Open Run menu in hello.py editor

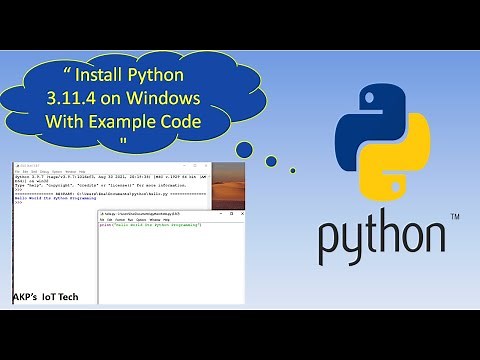[x=130, y=220]
